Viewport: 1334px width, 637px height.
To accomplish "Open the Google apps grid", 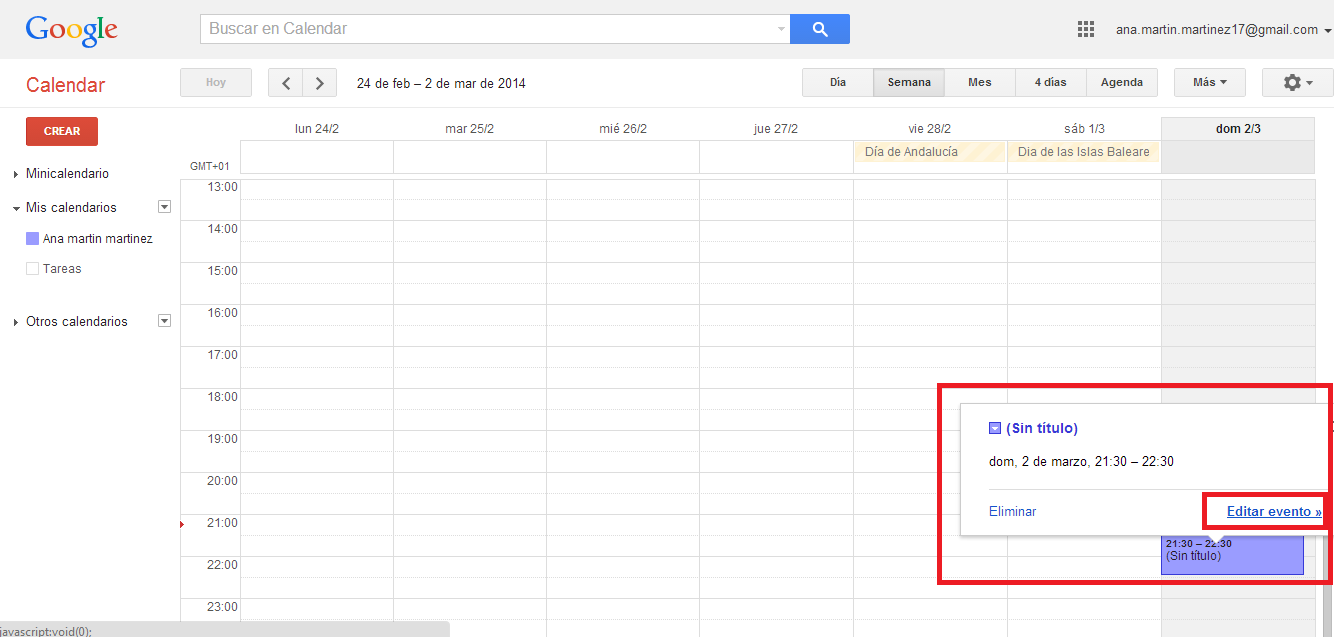I will [1086, 29].
